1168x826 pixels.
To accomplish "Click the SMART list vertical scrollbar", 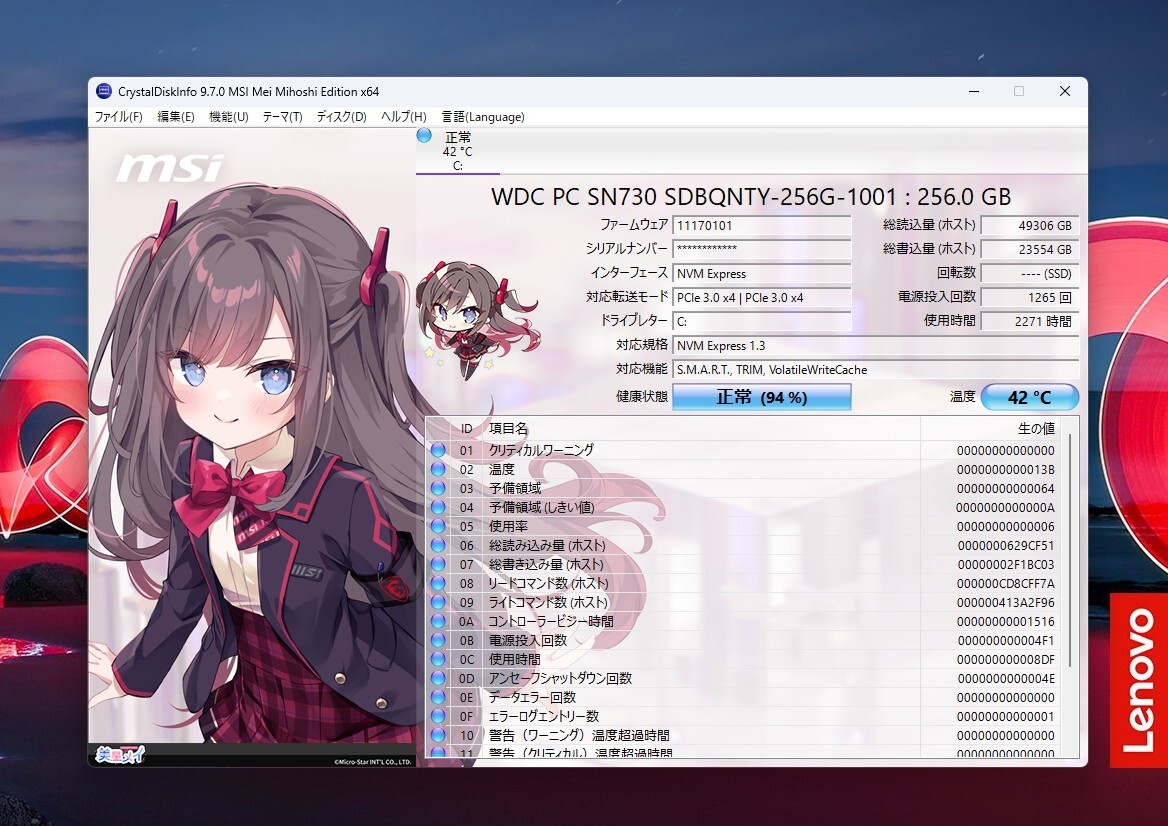I will point(1070,551).
